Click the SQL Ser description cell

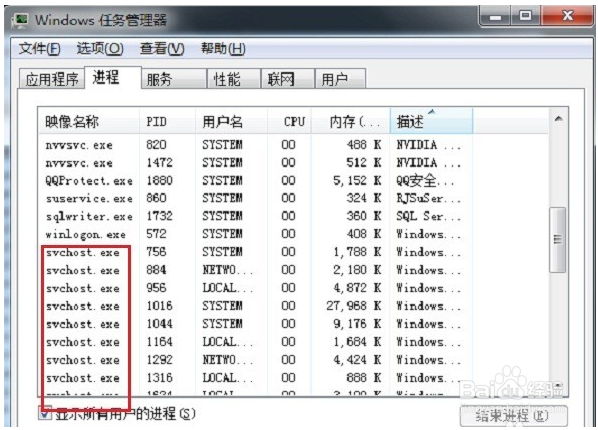pyautogui.click(x=428, y=216)
